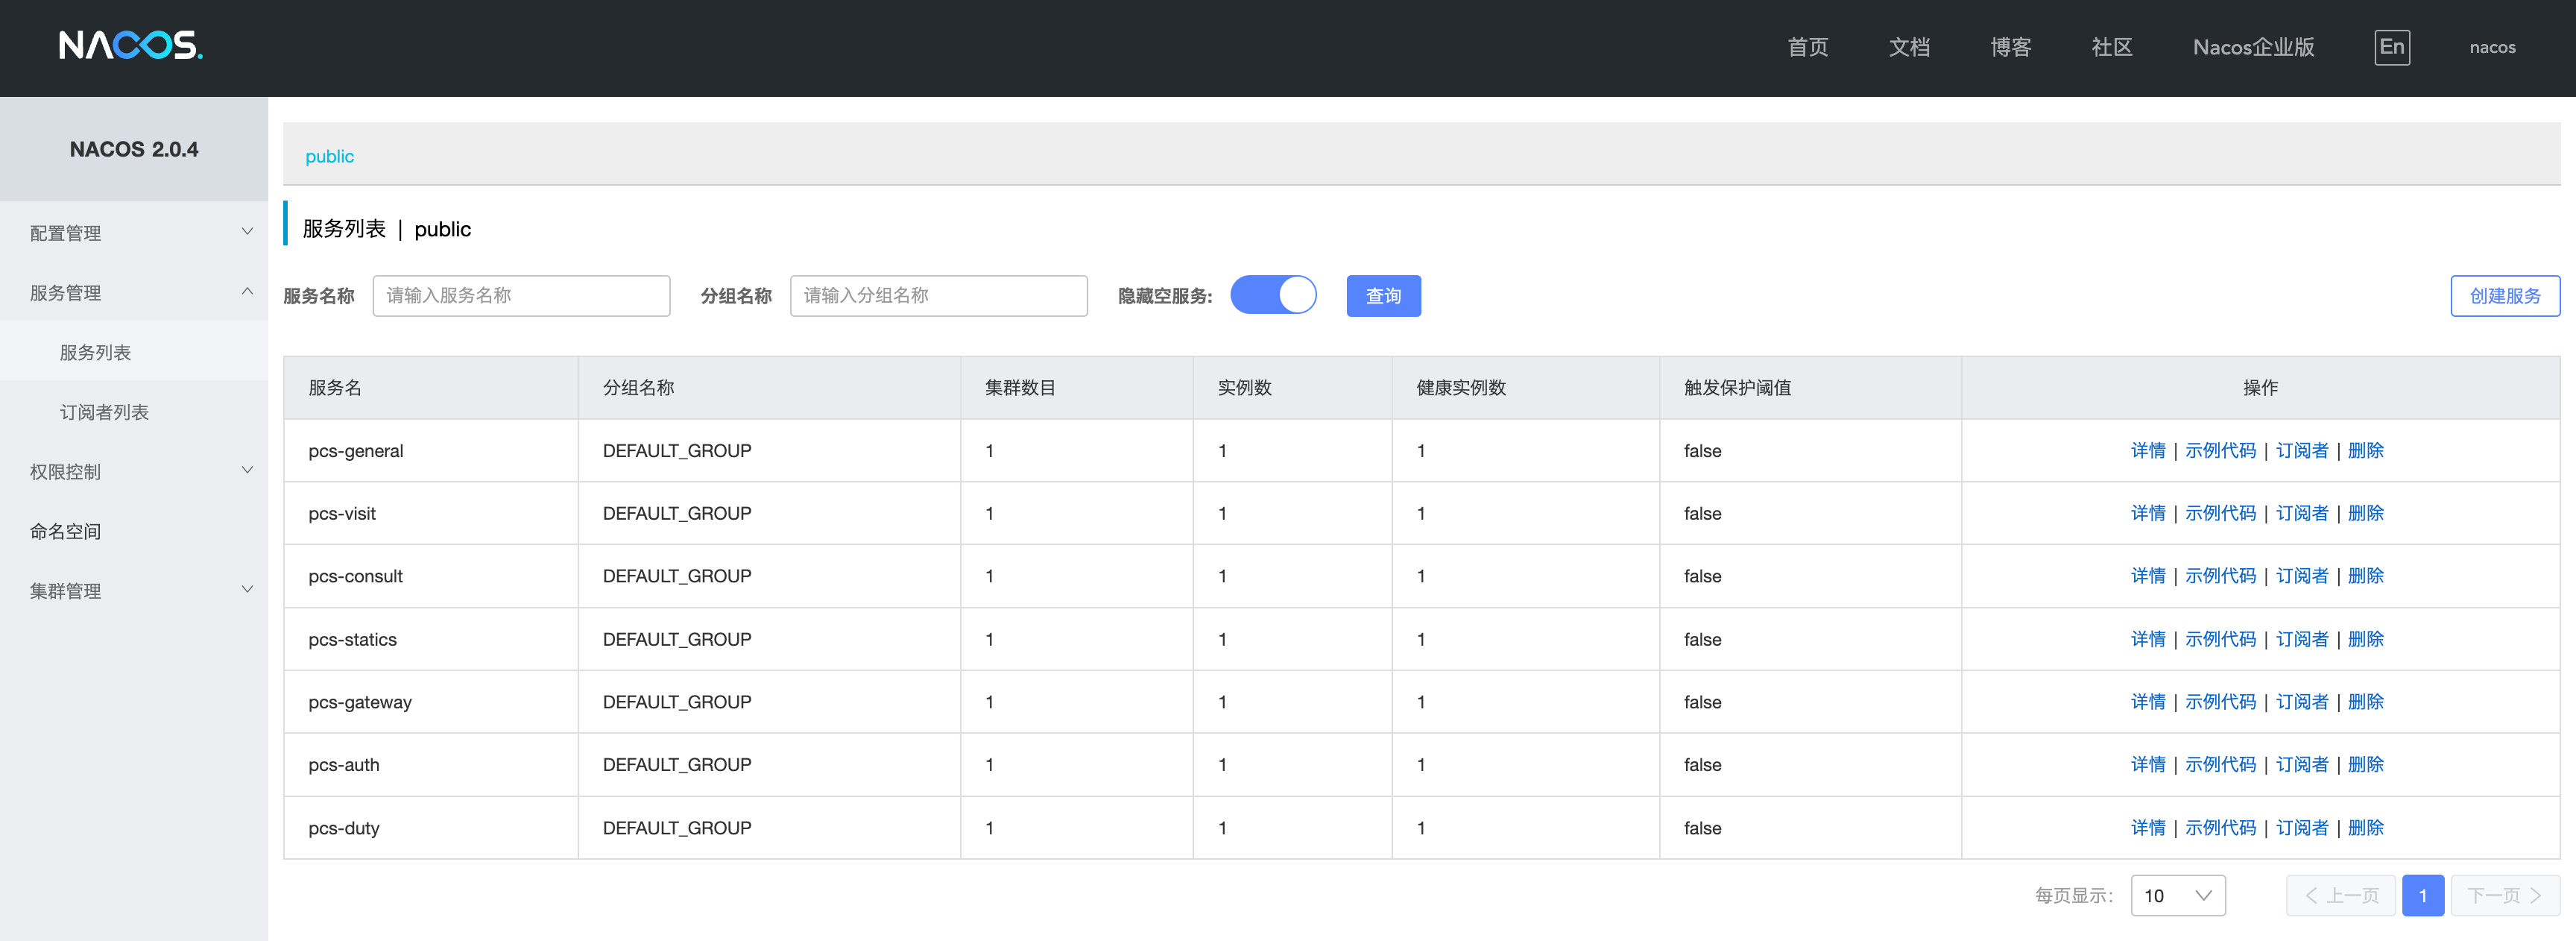Switch language with the En icon

point(2391,47)
